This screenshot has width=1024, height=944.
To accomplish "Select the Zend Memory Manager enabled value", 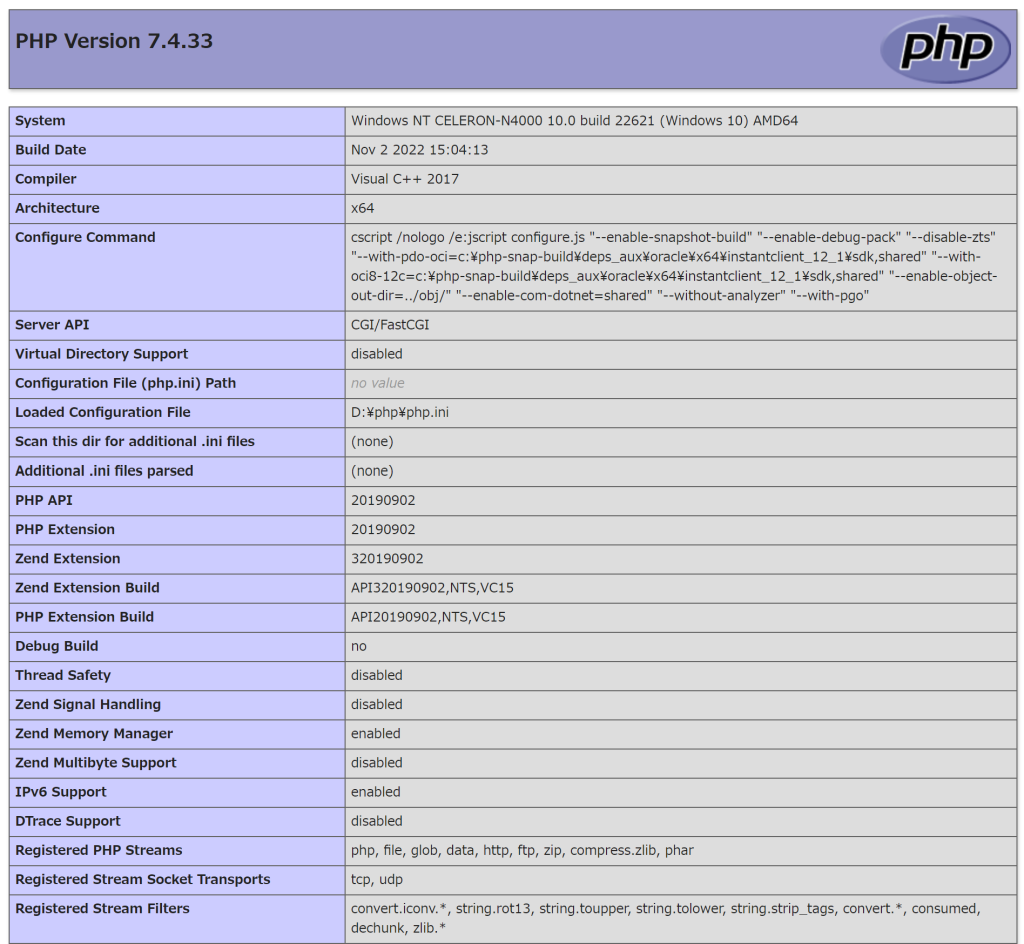I will point(376,734).
